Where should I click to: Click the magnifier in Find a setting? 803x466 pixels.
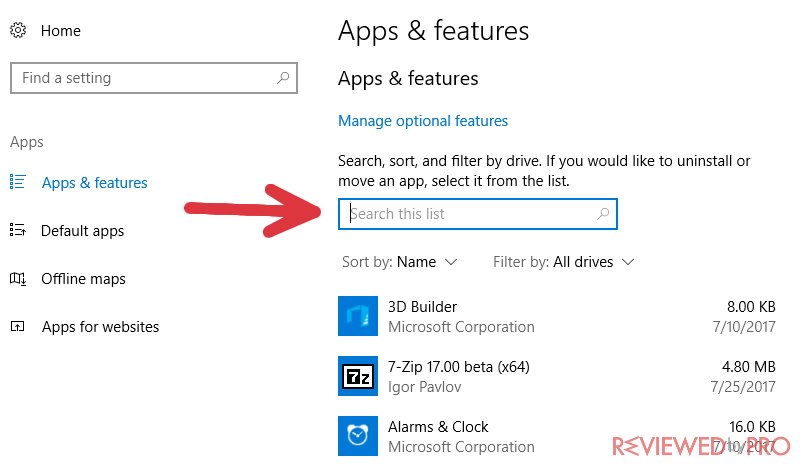(283, 78)
